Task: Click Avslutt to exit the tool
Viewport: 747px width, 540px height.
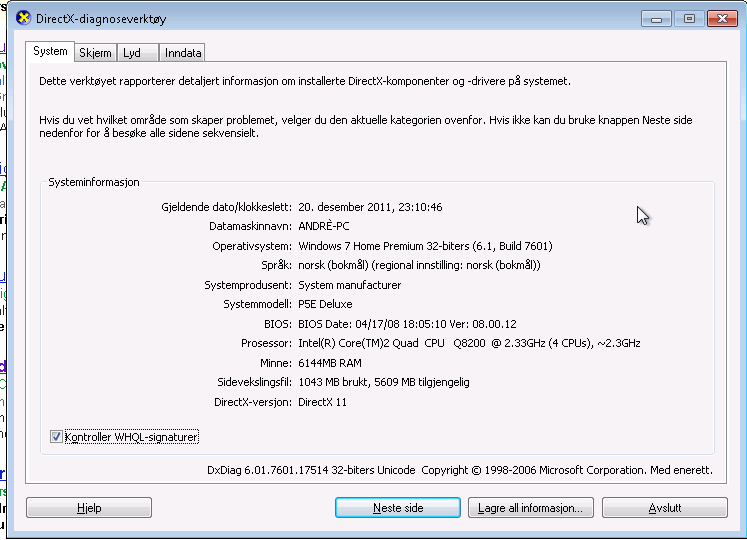Action: coord(665,508)
